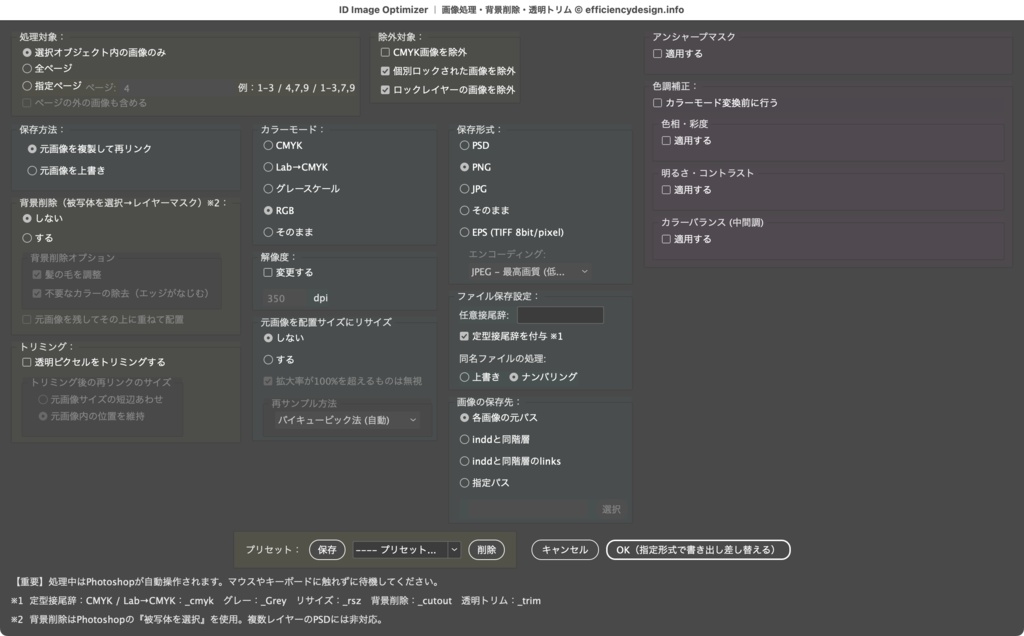Check 解像度 変更する checkbox
This screenshot has width=1024, height=636.
click(x=288, y=272)
